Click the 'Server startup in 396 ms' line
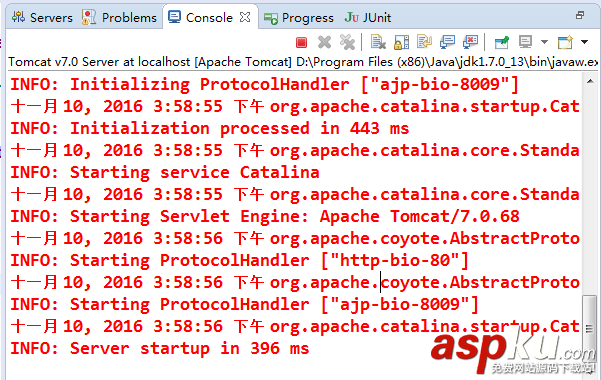Screen dimensions: 601x380 tap(159, 349)
